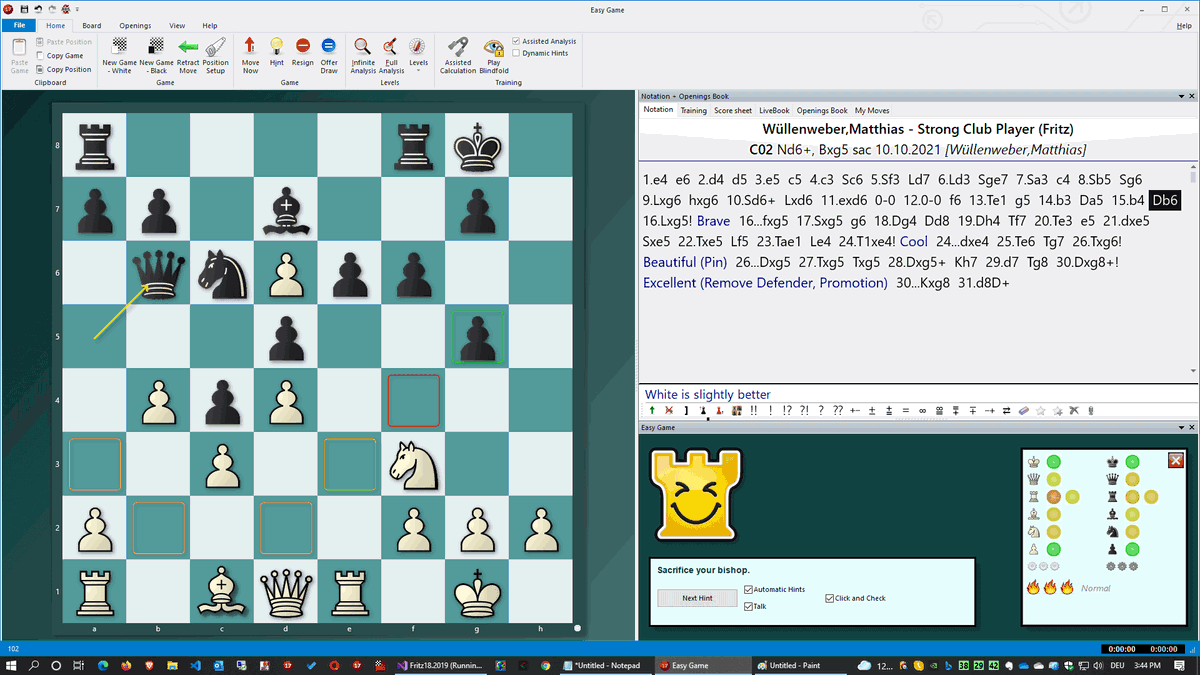Start a New Game as White
The image size is (1200, 675).
click(x=120, y=47)
